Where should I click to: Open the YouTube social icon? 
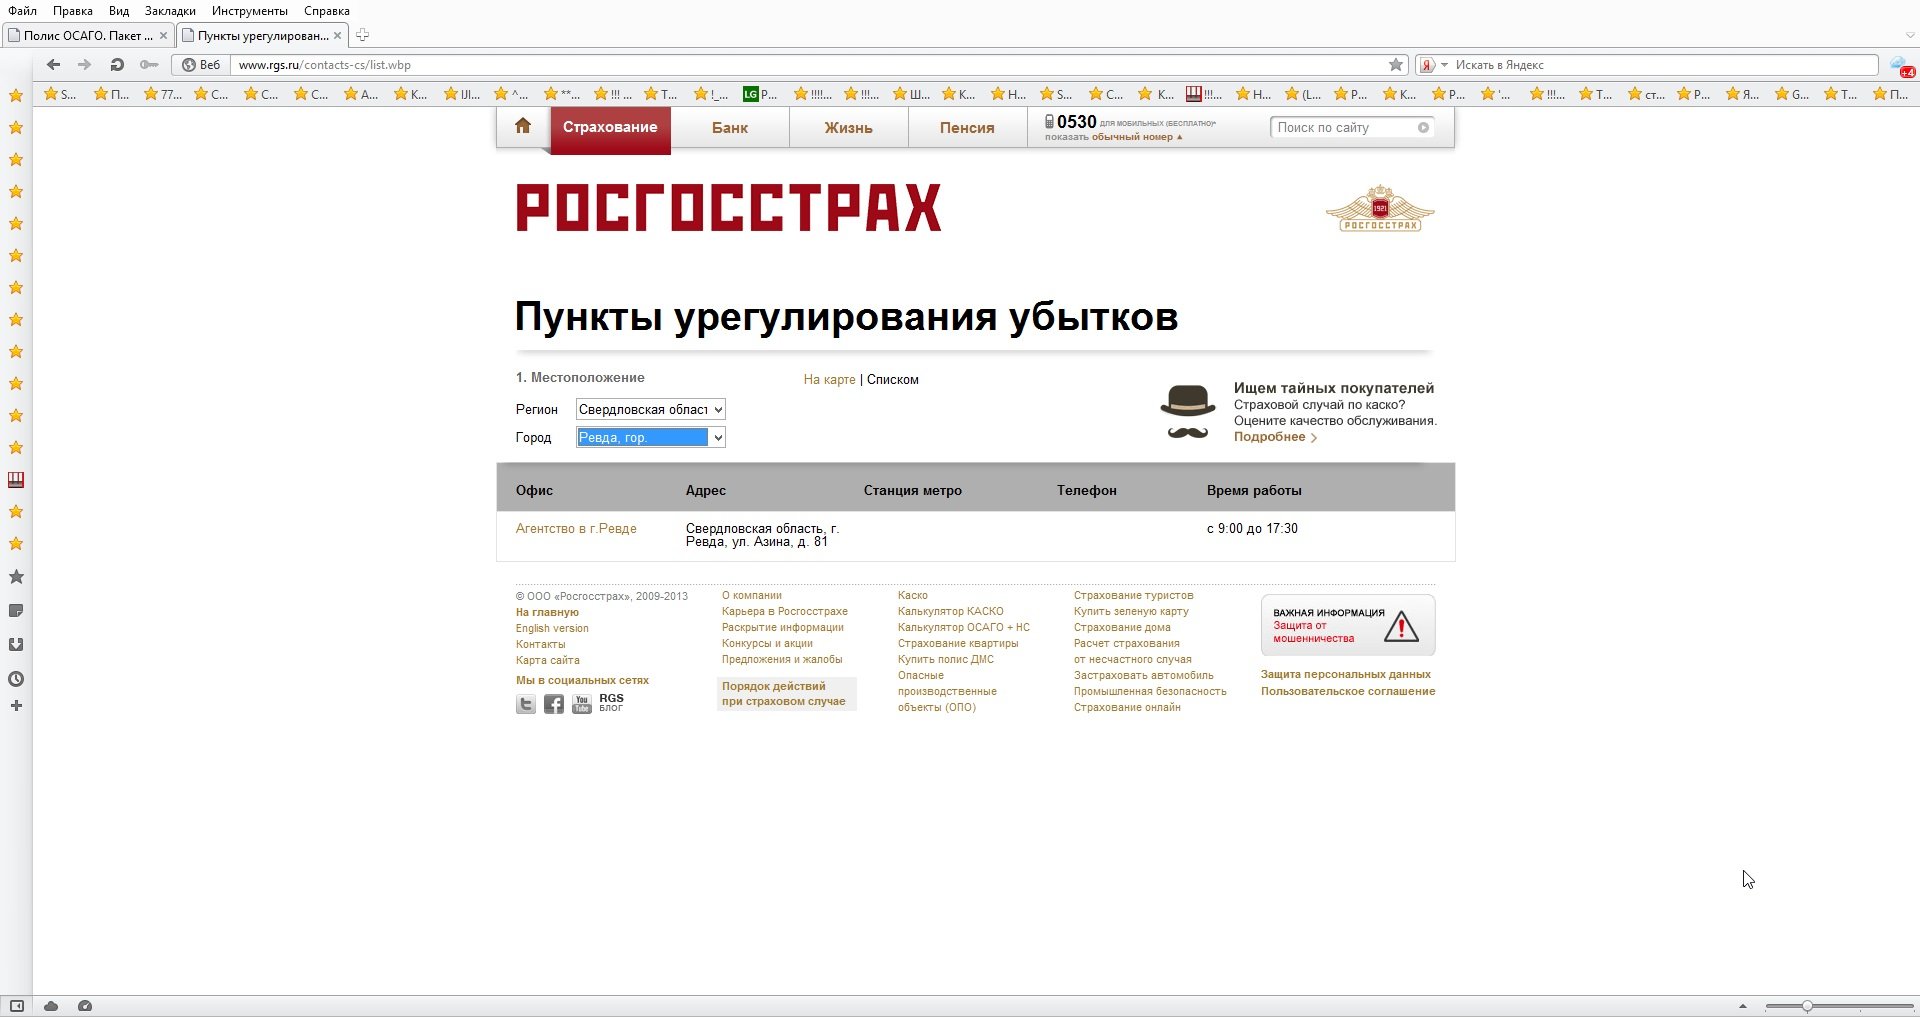581,704
